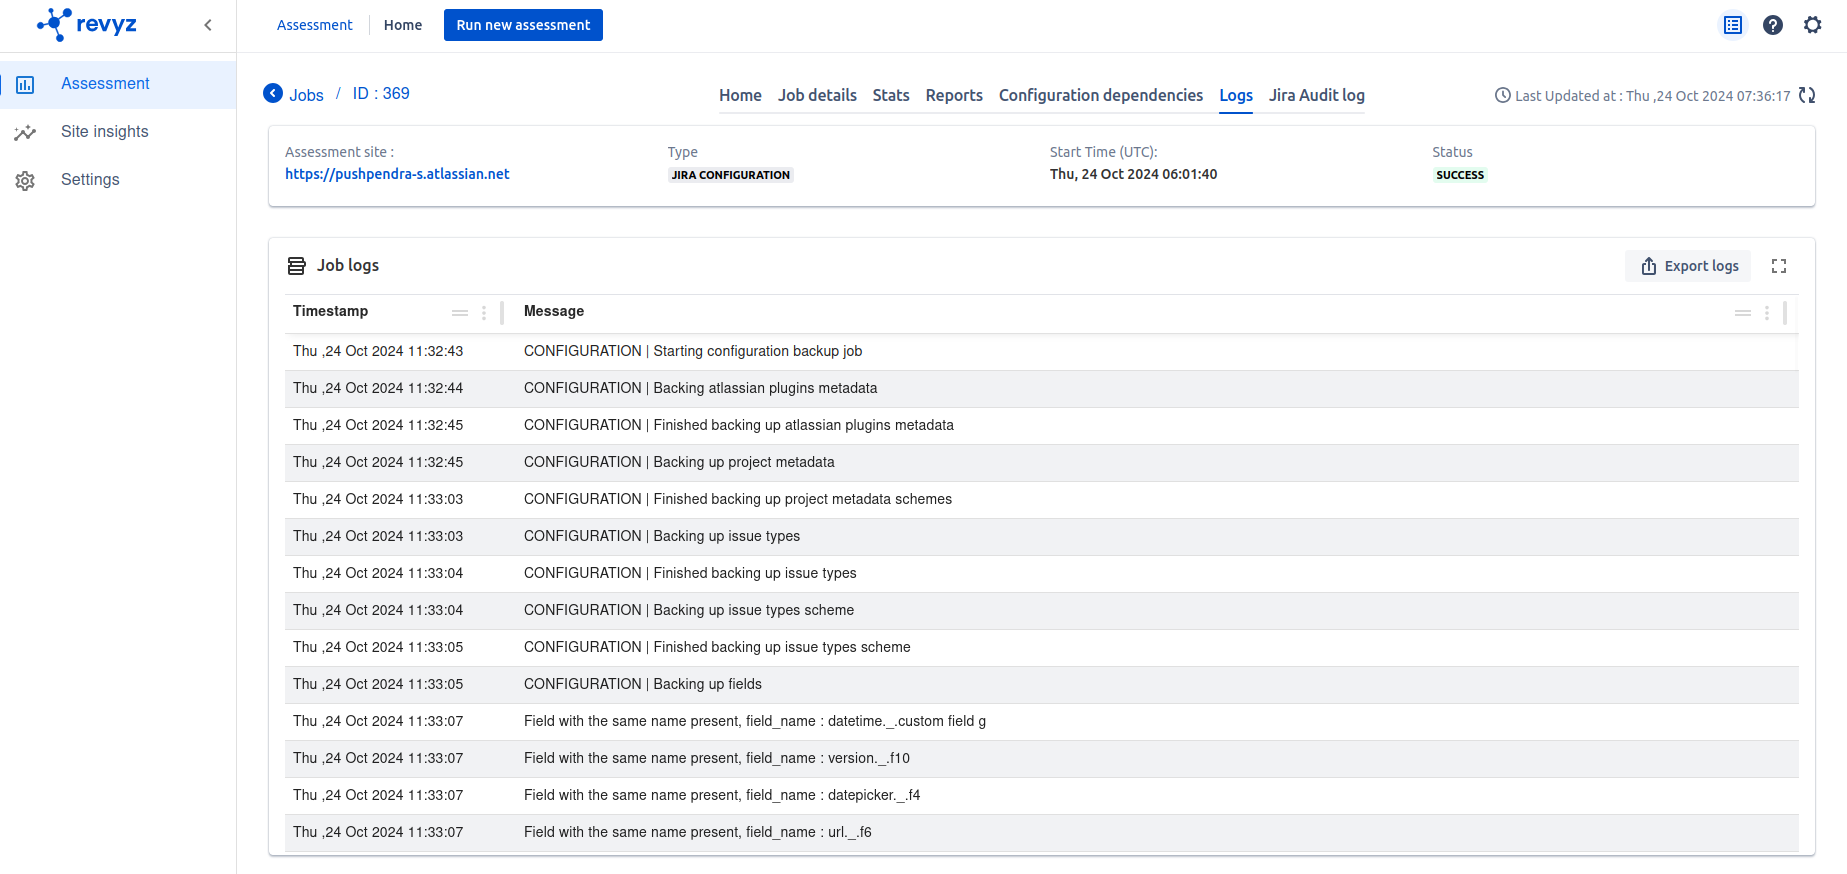Click the Message column header
The image size is (1847, 874).
coord(554,311)
